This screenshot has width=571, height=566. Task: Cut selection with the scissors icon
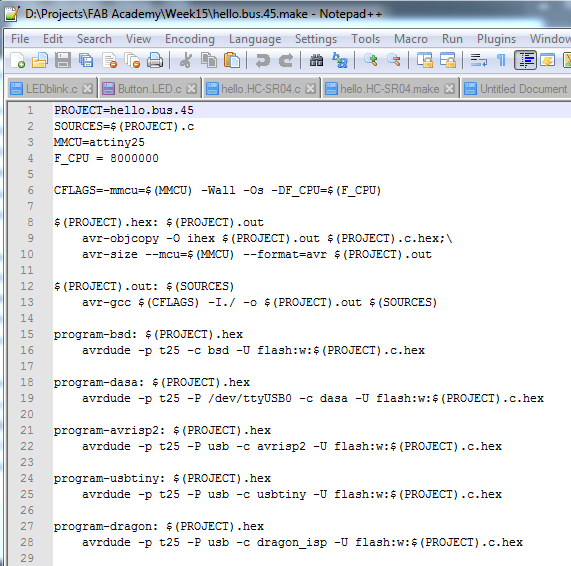[x=186, y=60]
